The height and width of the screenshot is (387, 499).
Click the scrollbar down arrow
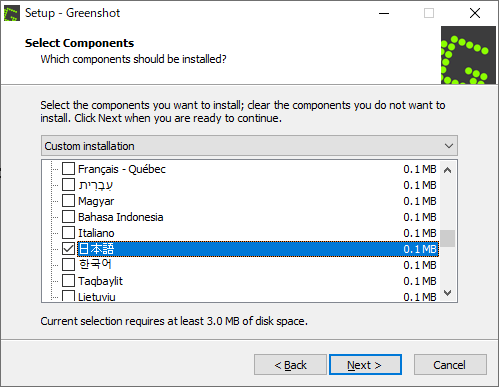pyautogui.click(x=448, y=293)
